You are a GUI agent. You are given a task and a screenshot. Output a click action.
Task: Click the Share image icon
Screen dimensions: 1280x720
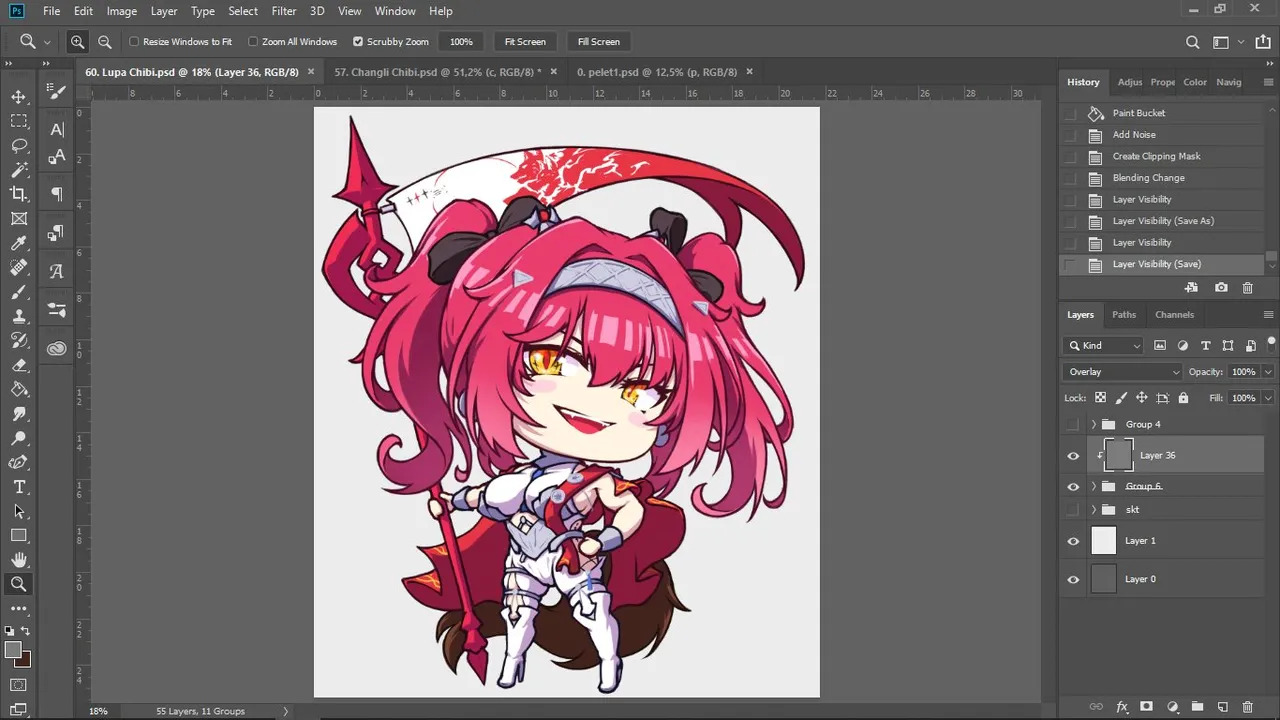(x=1263, y=42)
